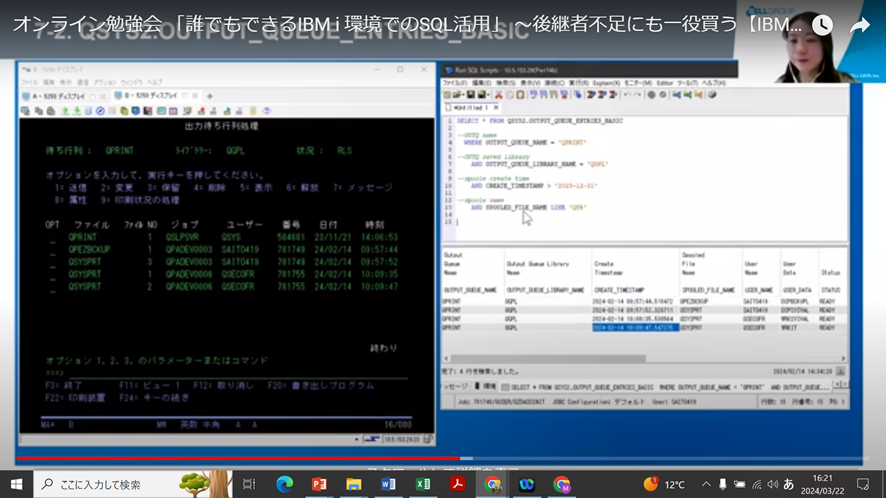Share the video via arrow icon
Screen dimensions: 886x498
859,25
